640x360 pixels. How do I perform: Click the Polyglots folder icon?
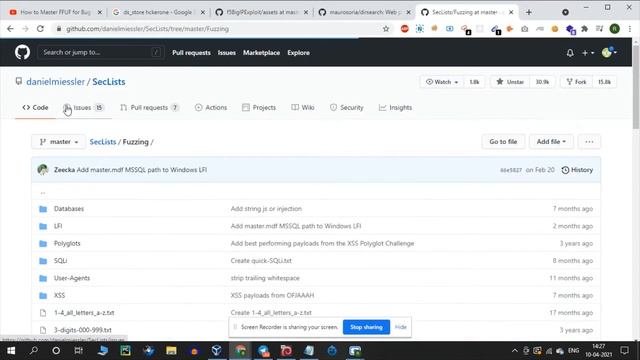(43, 244)
